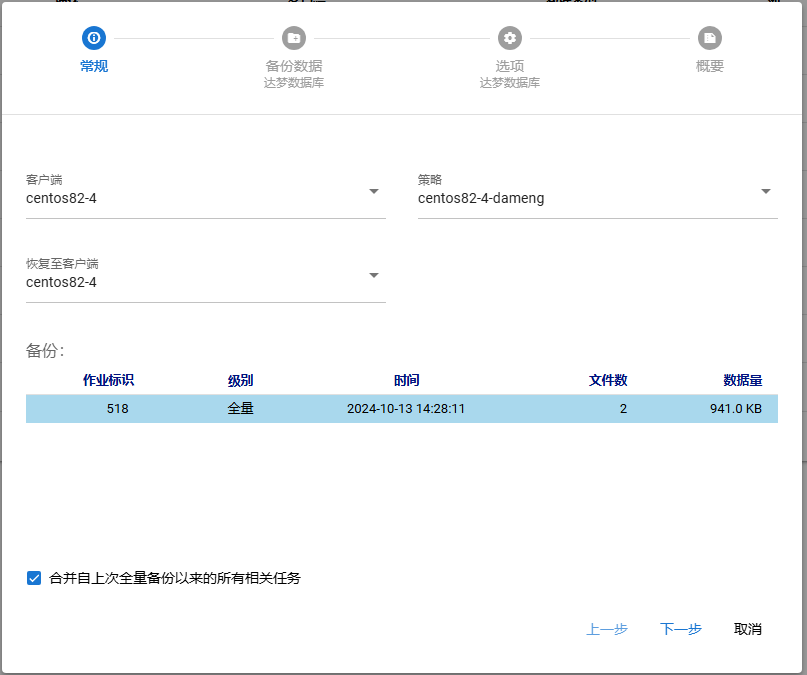Click the 取消 button
This screenshot has height=675, width=807.
(748, 629)
